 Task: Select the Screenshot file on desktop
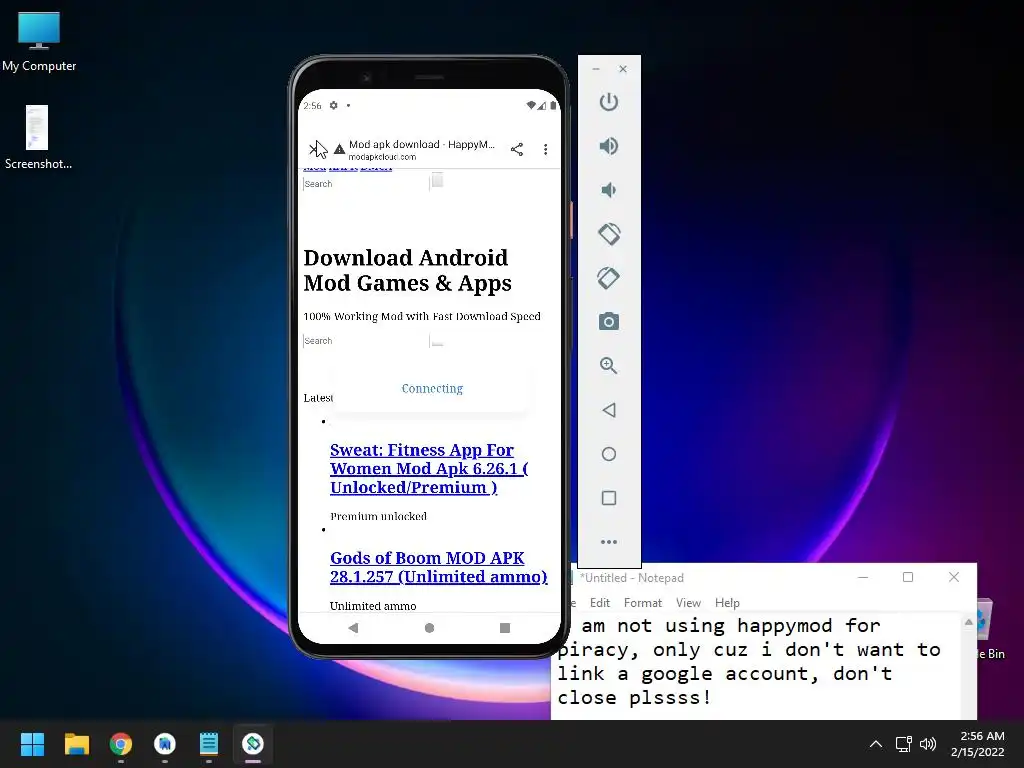pyautogui.click(x=38, y=138)
